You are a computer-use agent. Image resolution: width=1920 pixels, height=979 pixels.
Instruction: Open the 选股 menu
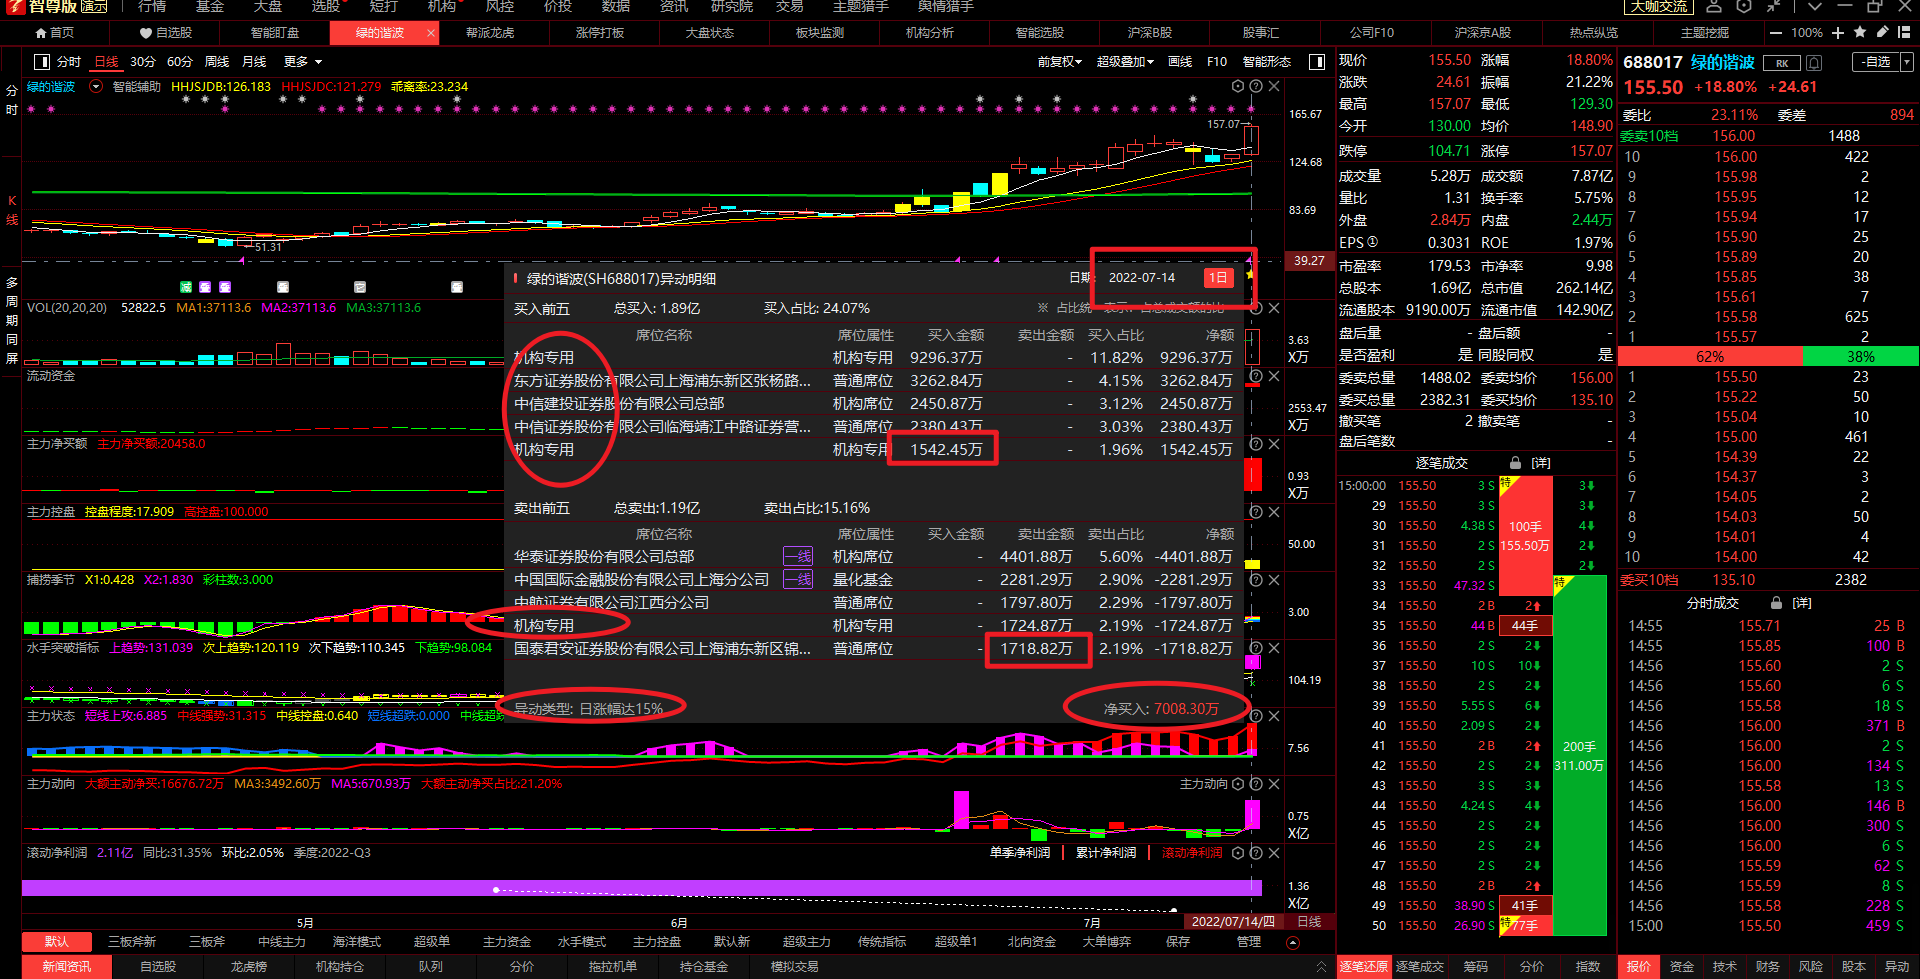pyautogui.click(x=326, y=6)
